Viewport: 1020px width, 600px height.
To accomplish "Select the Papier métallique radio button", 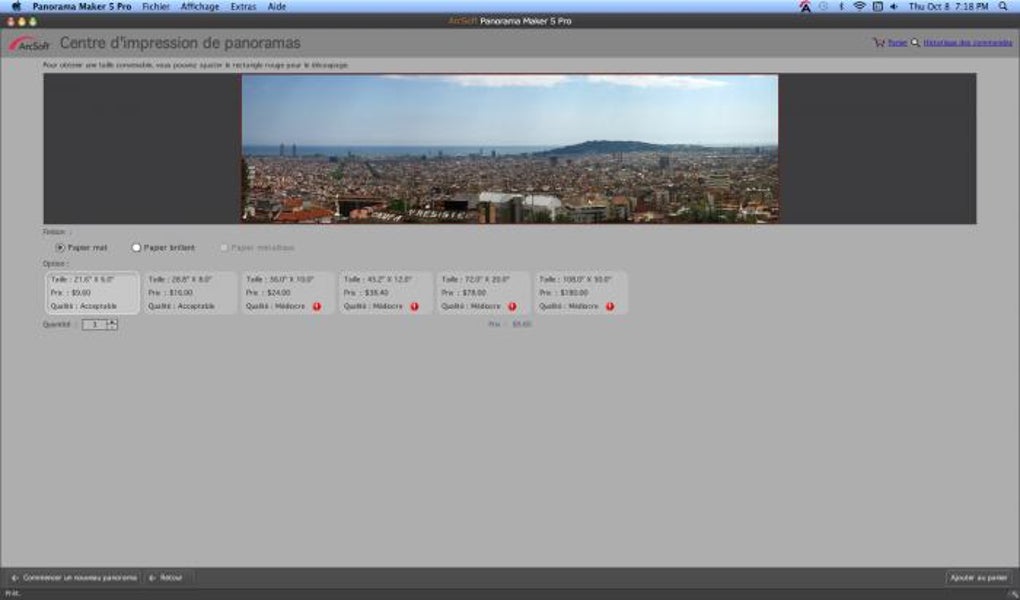I will pyautogui.click(x=224, y=247).
